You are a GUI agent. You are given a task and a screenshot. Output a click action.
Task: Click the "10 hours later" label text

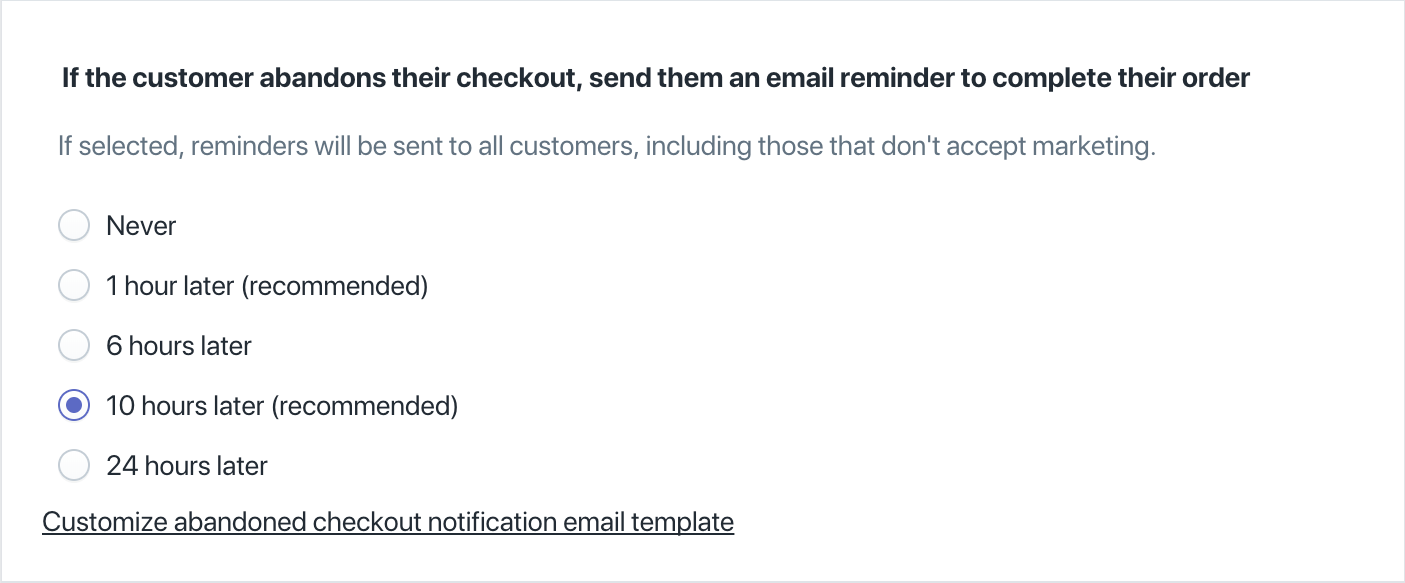[186, 406]
